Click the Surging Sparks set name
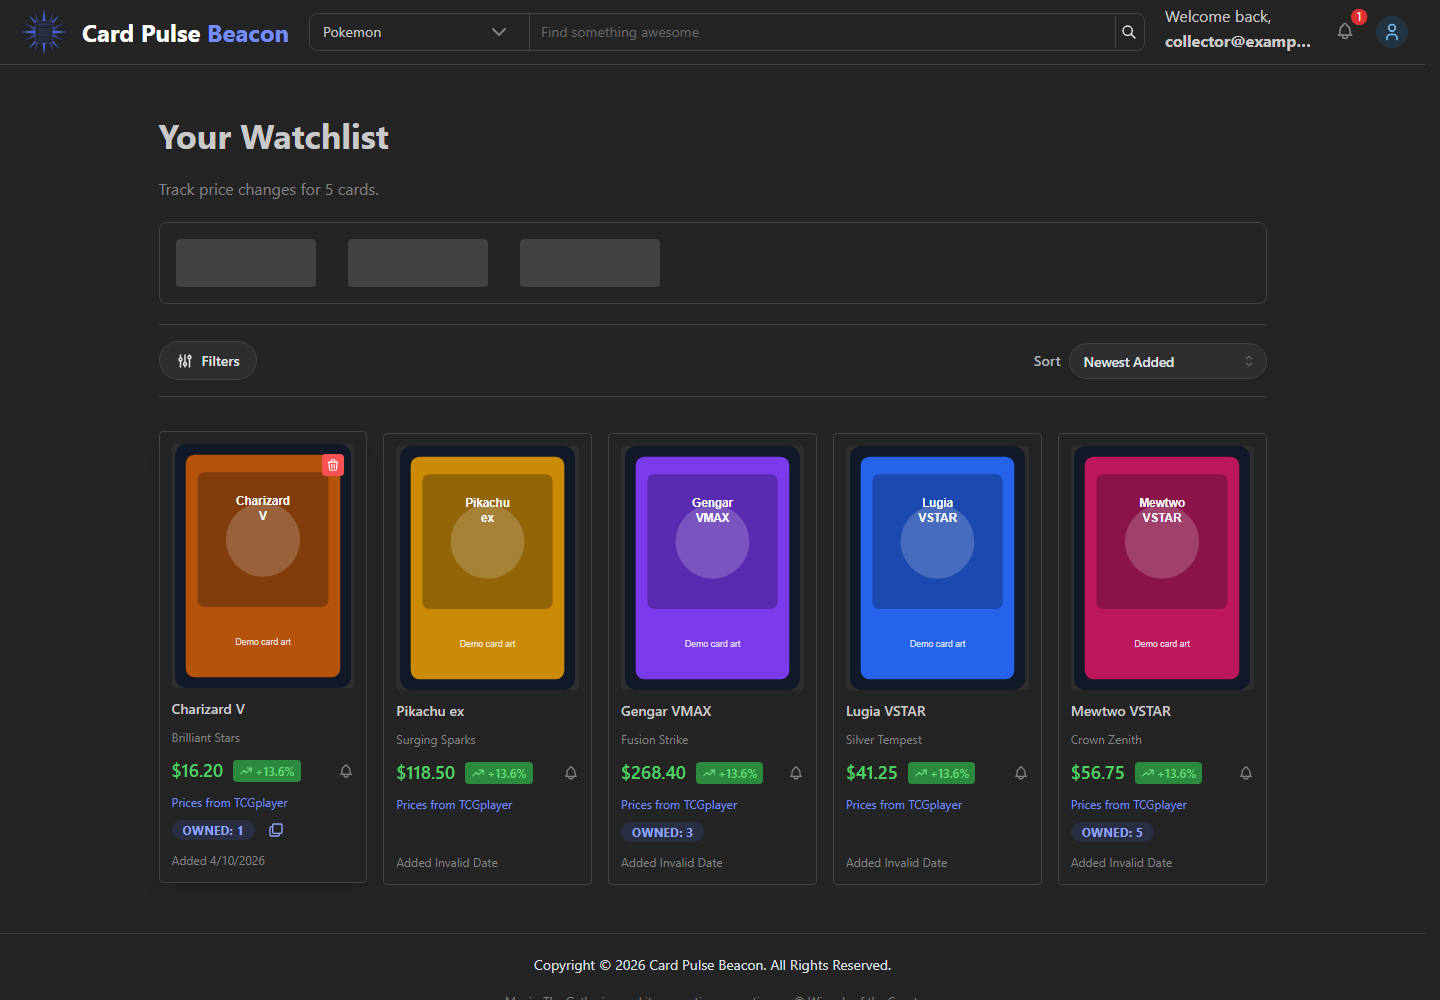 (x=436, y=740)
